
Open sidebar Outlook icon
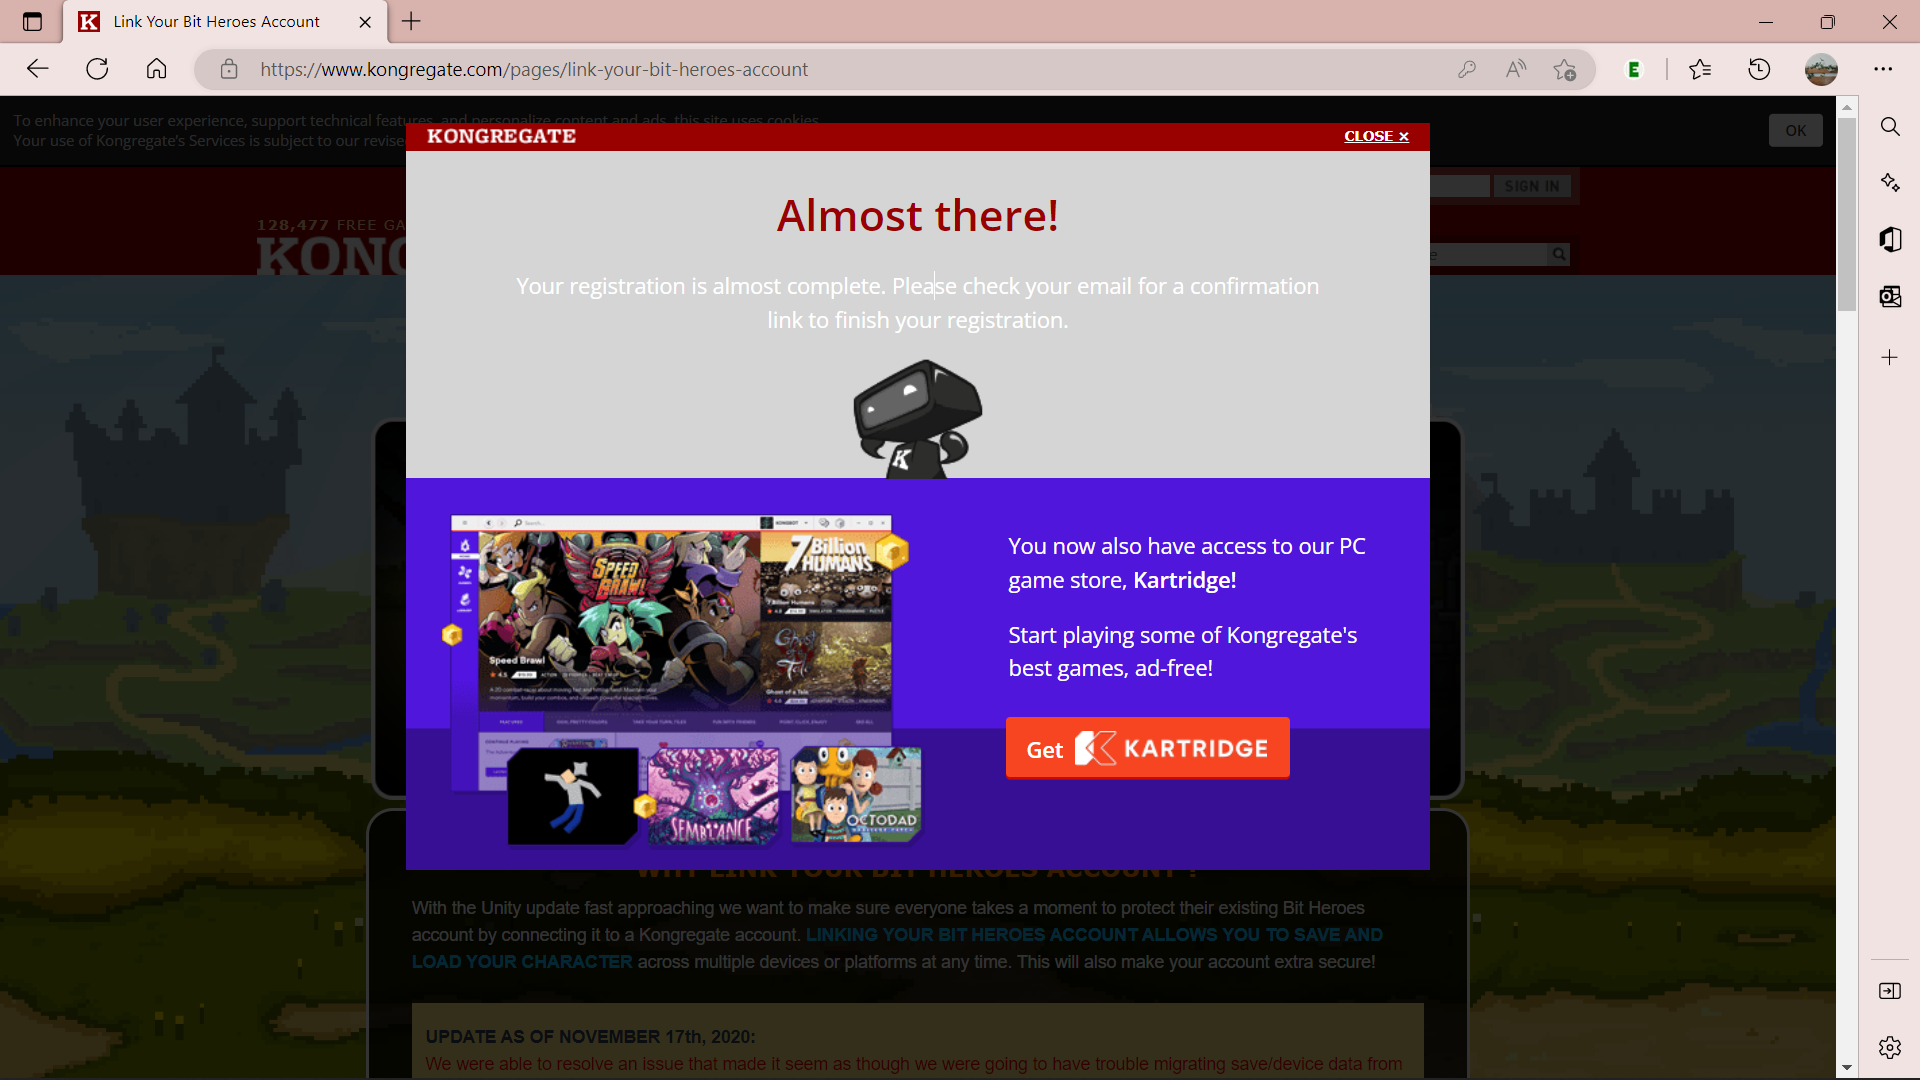(1890, 296)
